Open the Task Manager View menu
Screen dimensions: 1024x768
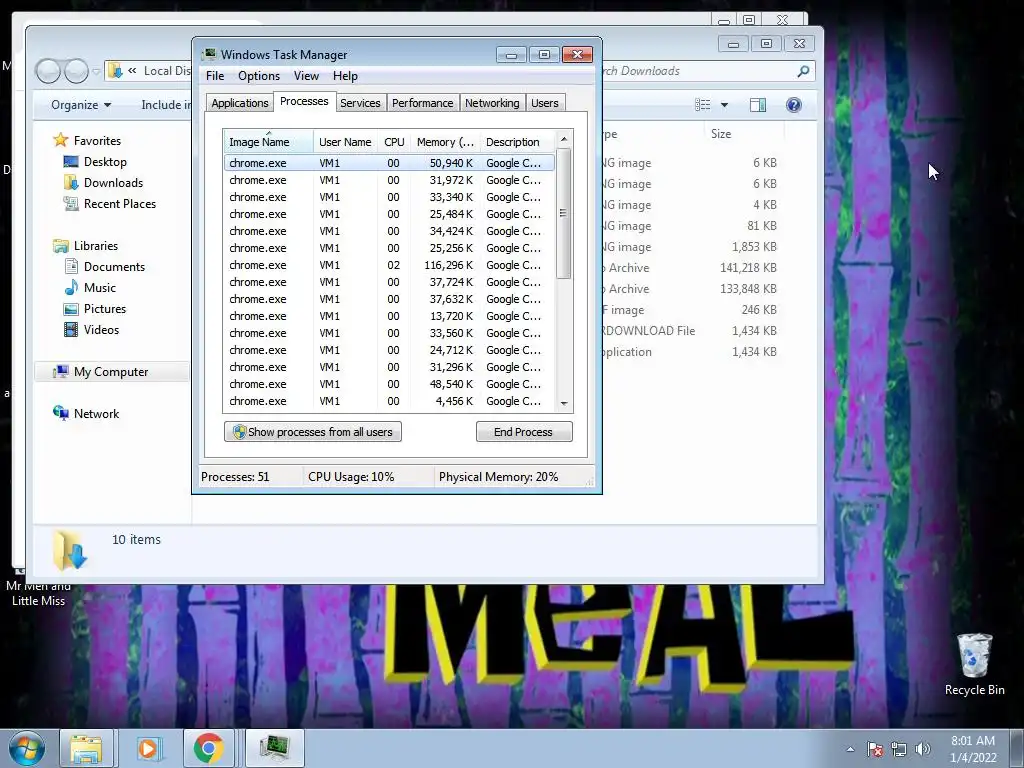pyautogui.click(x=306, y=76)
